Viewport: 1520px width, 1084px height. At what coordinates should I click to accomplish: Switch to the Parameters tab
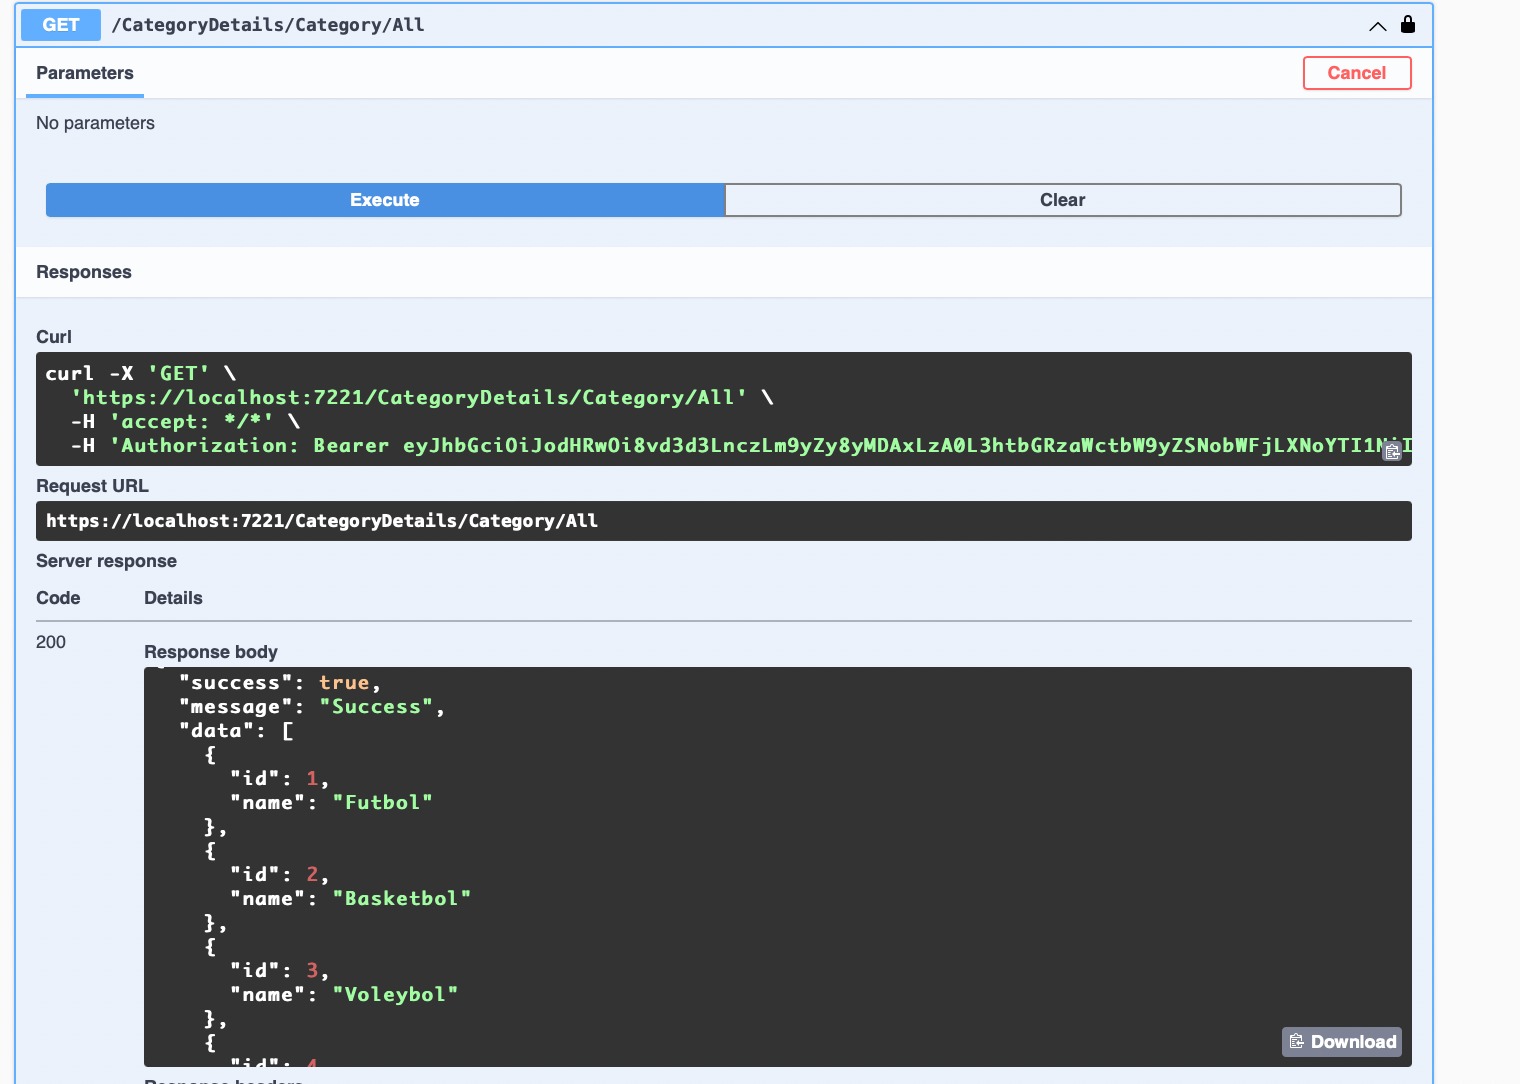[x=84, y=73]
